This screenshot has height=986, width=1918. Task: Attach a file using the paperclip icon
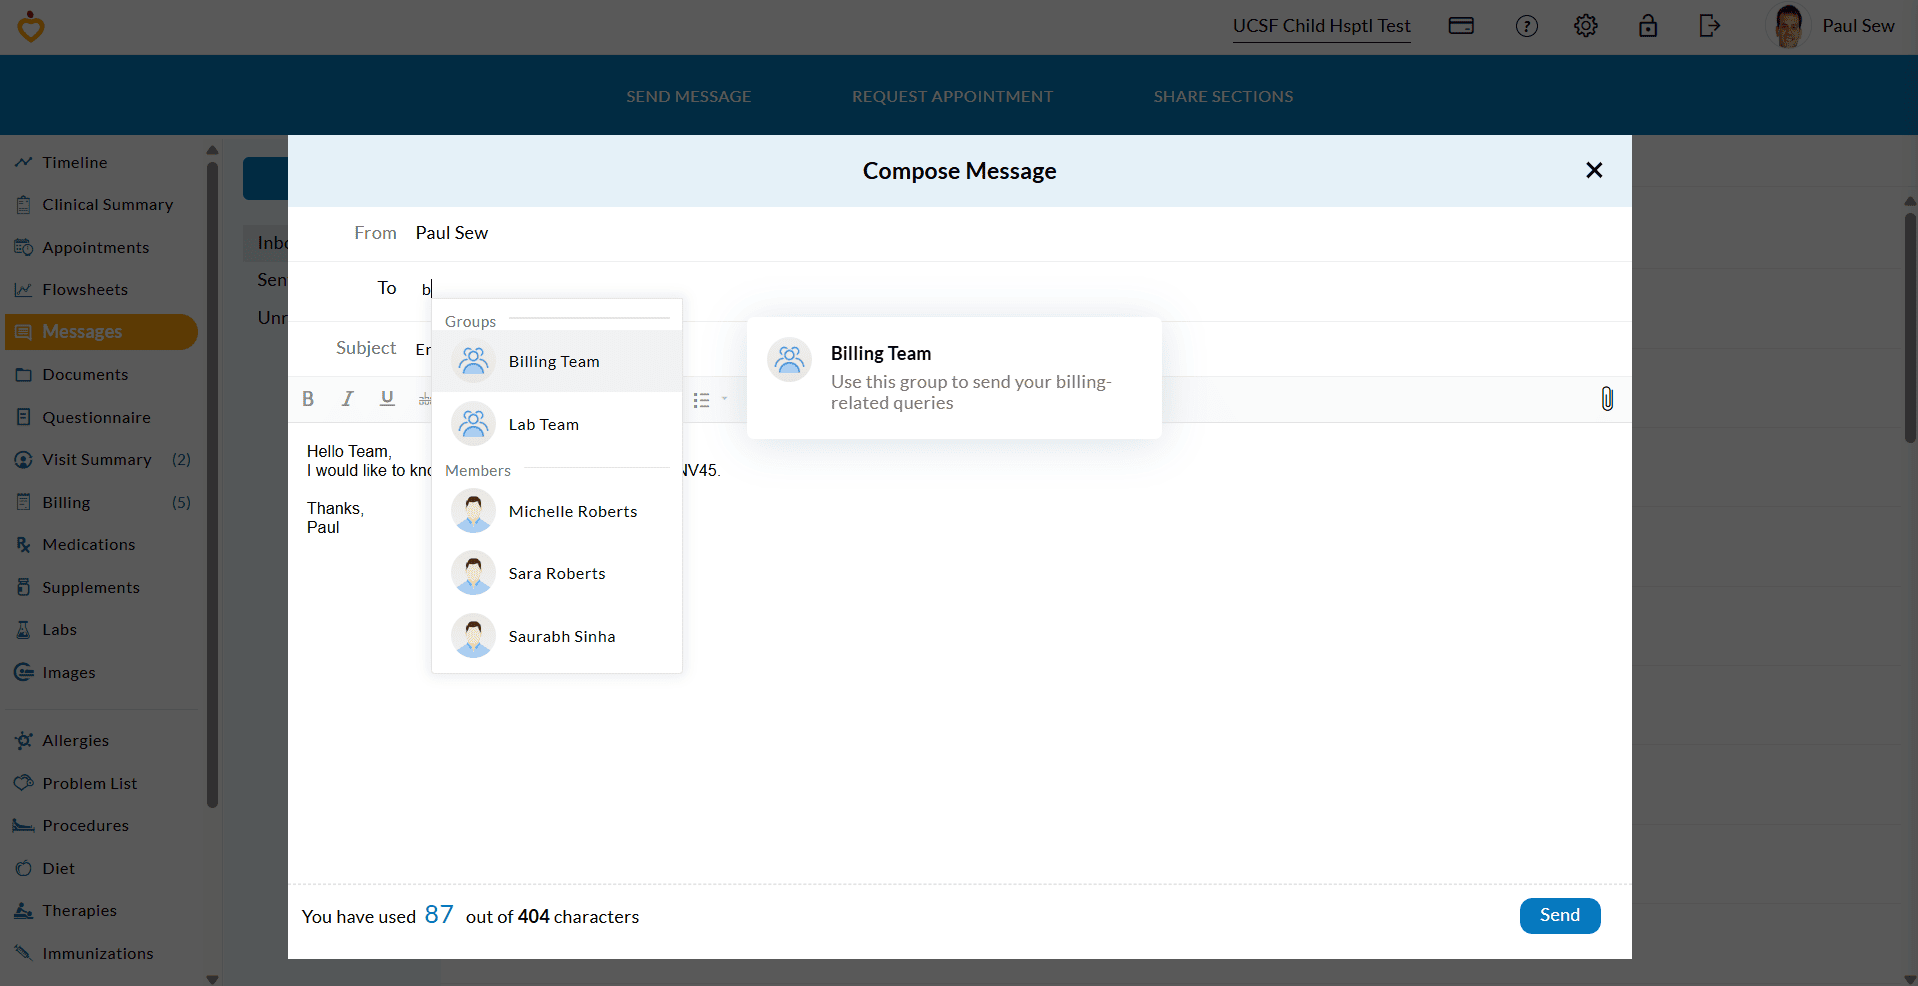1606,399
